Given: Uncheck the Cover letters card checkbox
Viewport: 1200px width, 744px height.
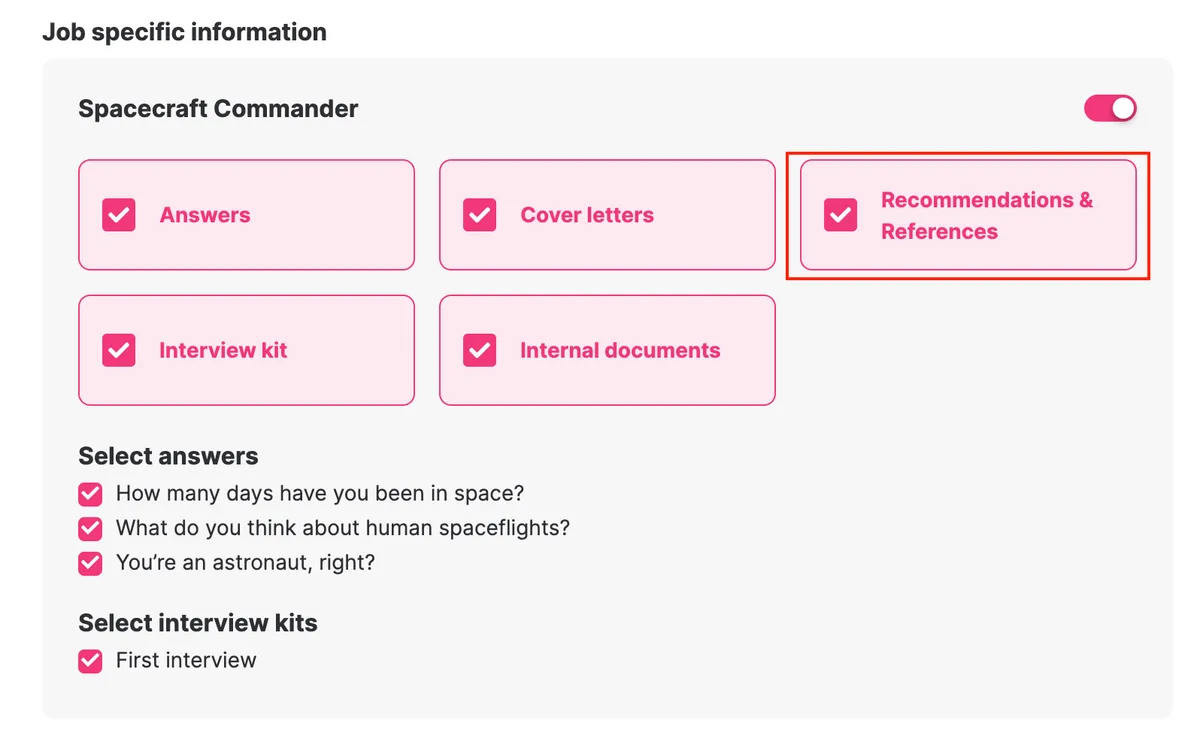Looking at the screenshot, I should pos(480,215).
